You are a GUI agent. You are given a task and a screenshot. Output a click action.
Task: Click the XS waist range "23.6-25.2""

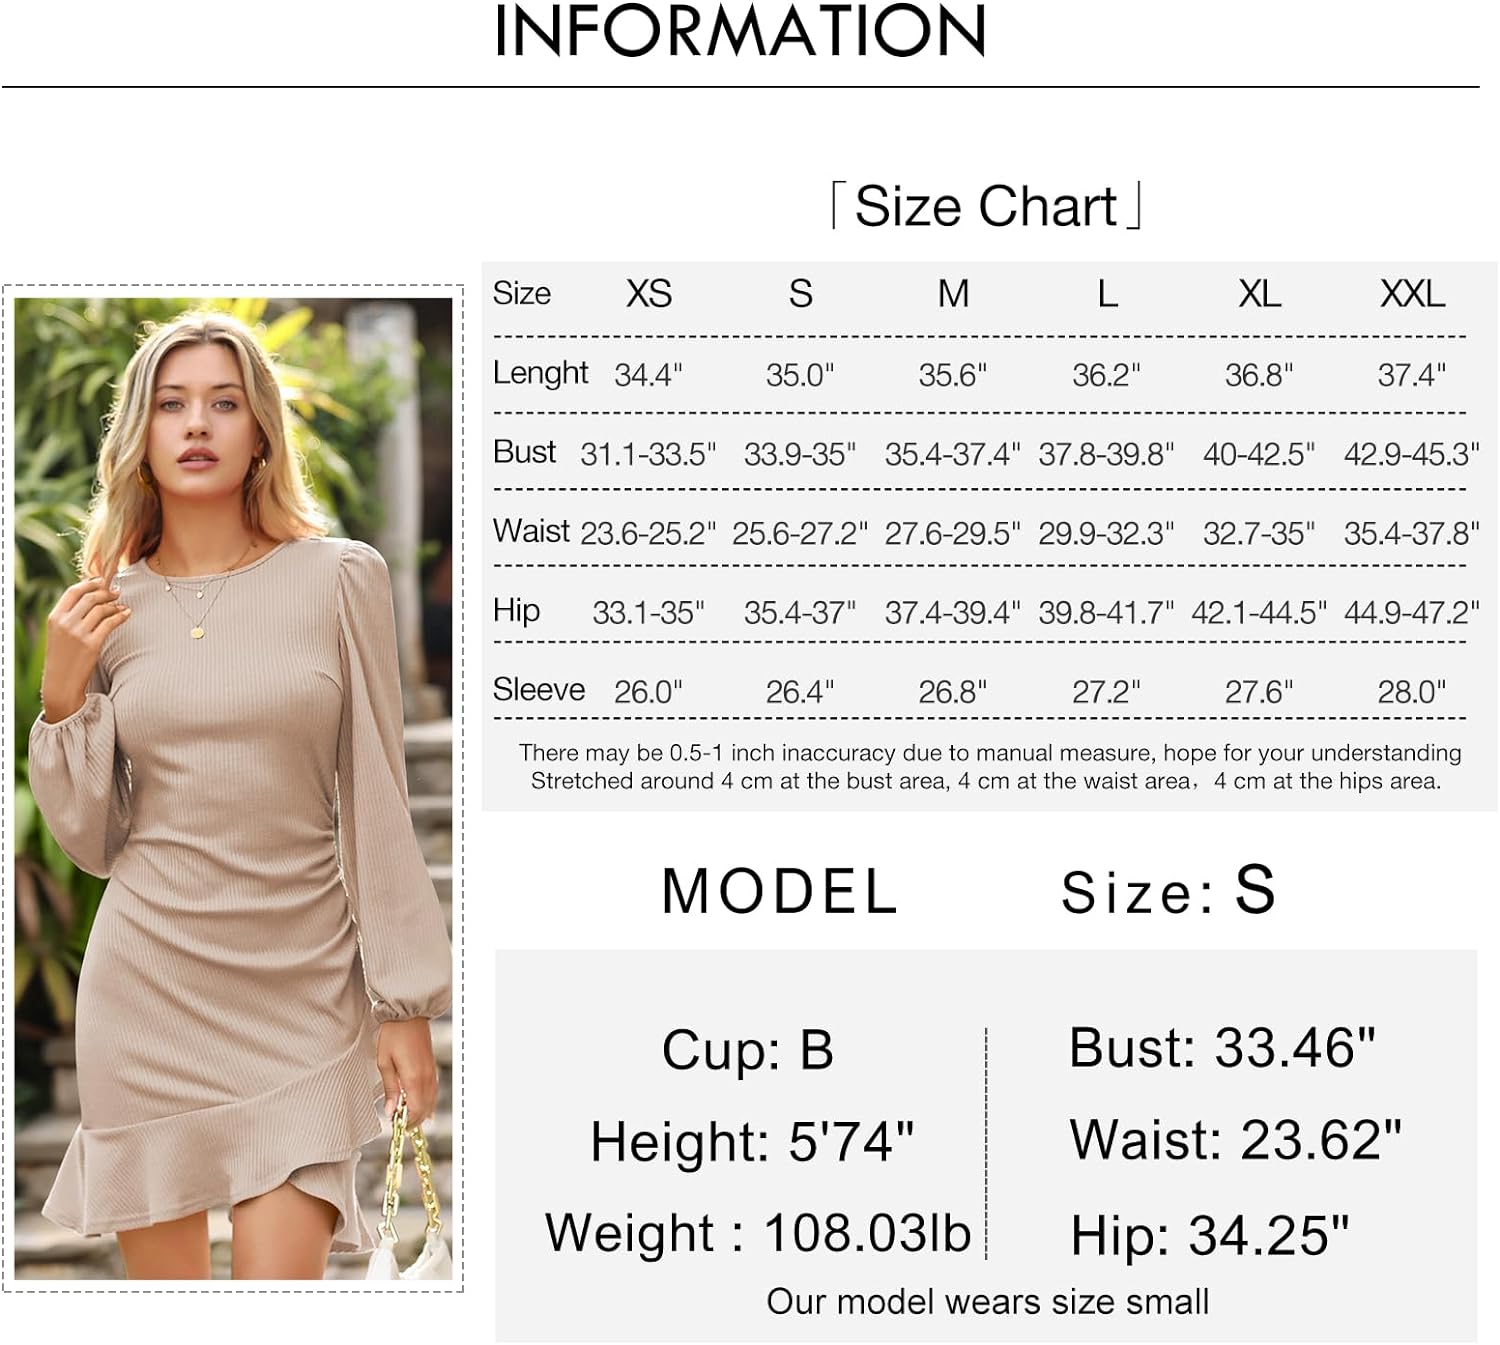pos(648,533)
